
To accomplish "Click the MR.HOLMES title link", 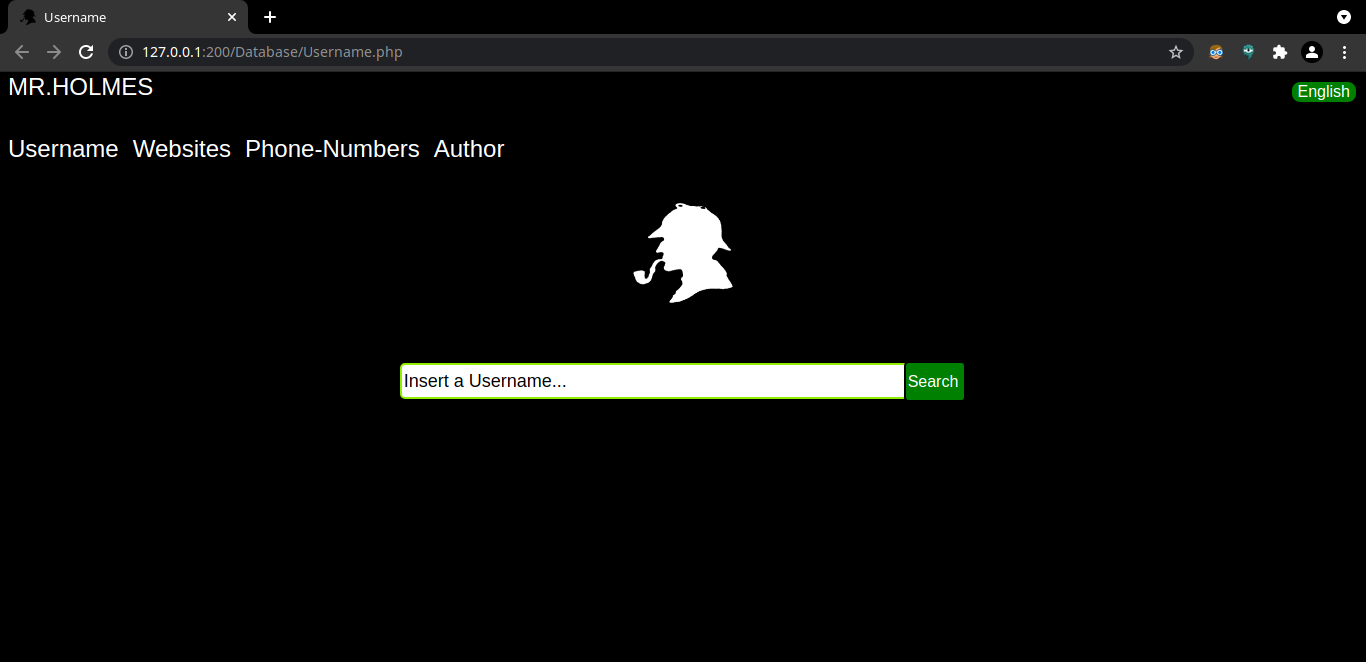I will 81,87.
